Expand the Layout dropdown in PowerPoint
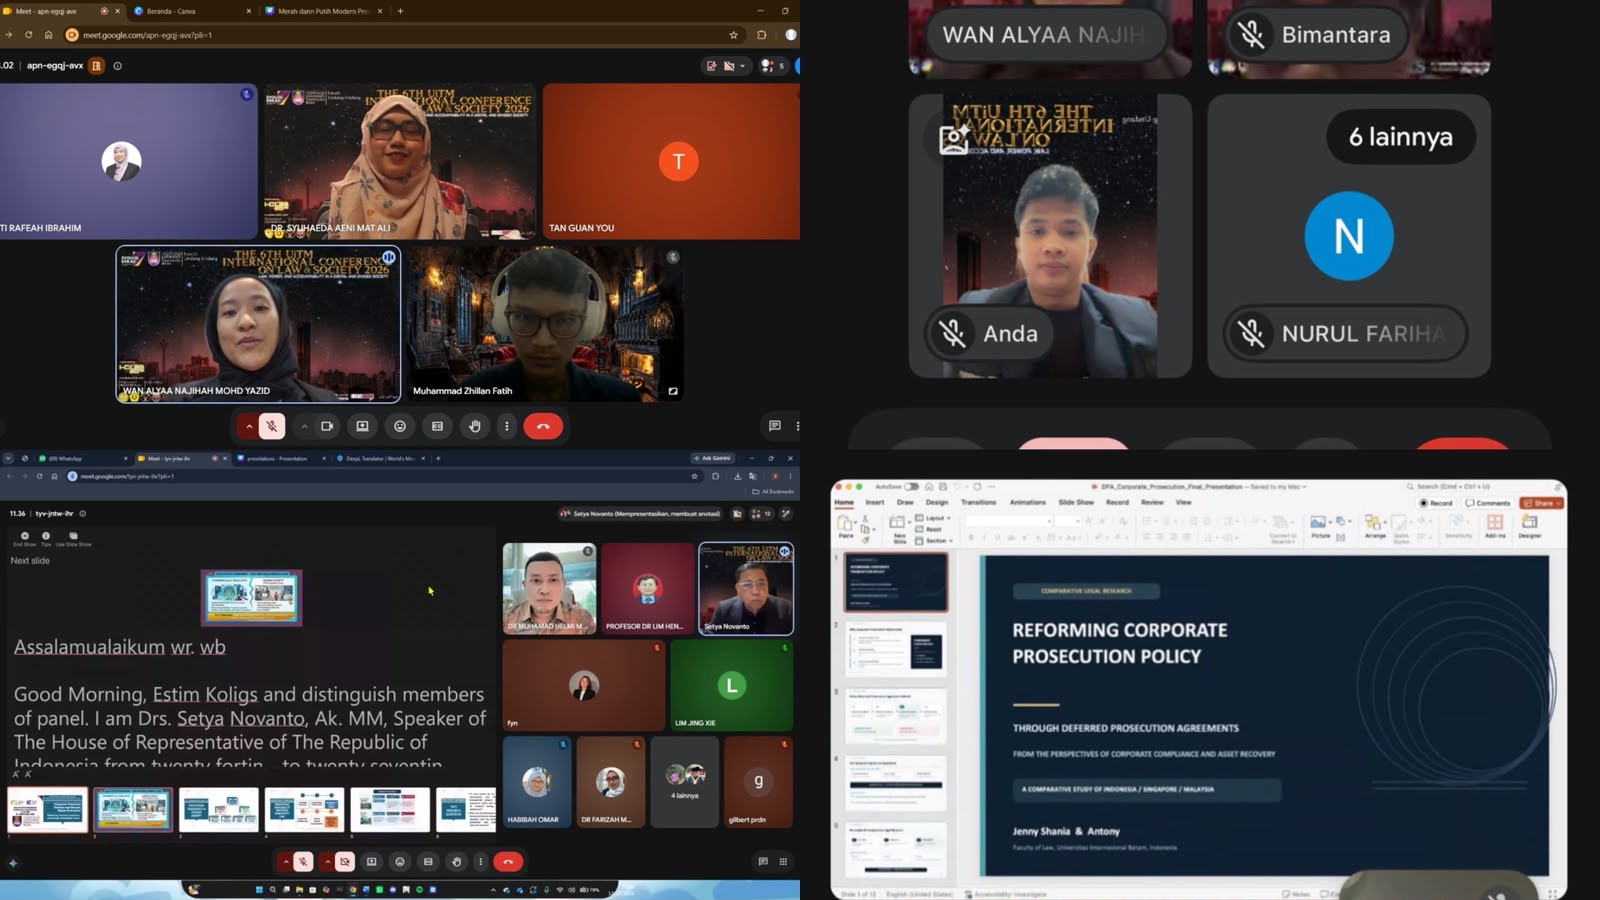The image size is (1600, 900). click(932, 518)
